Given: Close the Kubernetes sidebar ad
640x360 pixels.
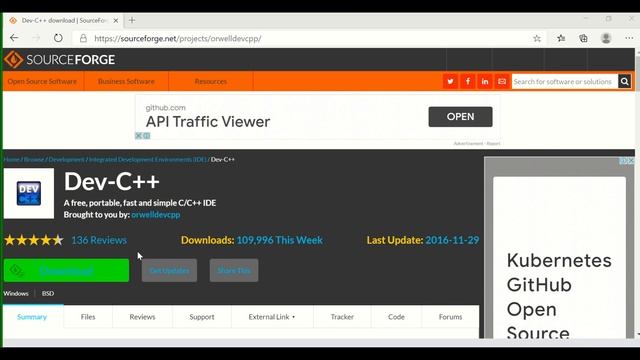Looking at the screenshot, I should [x=631, y=161].
